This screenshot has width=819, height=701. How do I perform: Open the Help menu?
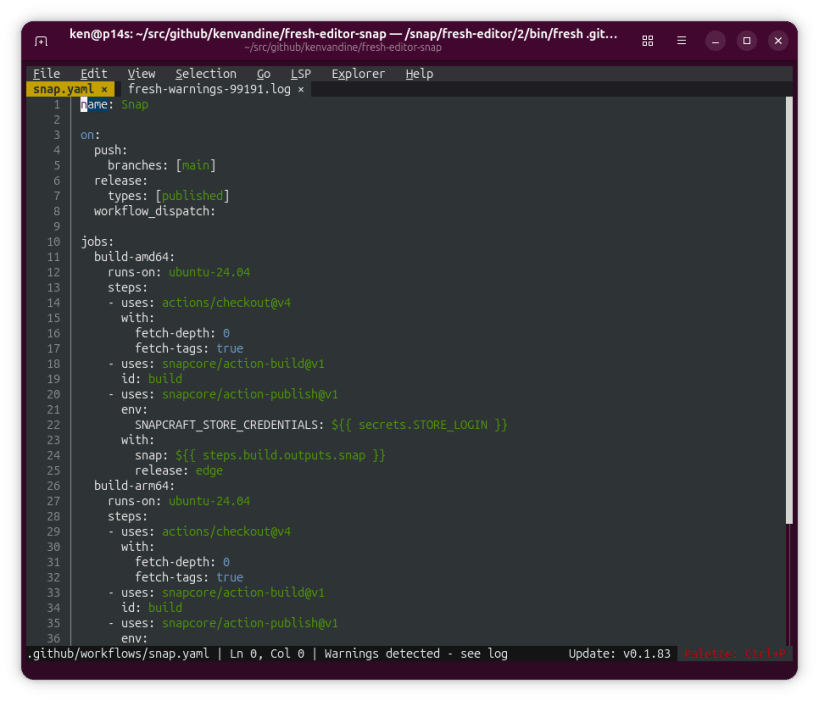pos(419,74)
